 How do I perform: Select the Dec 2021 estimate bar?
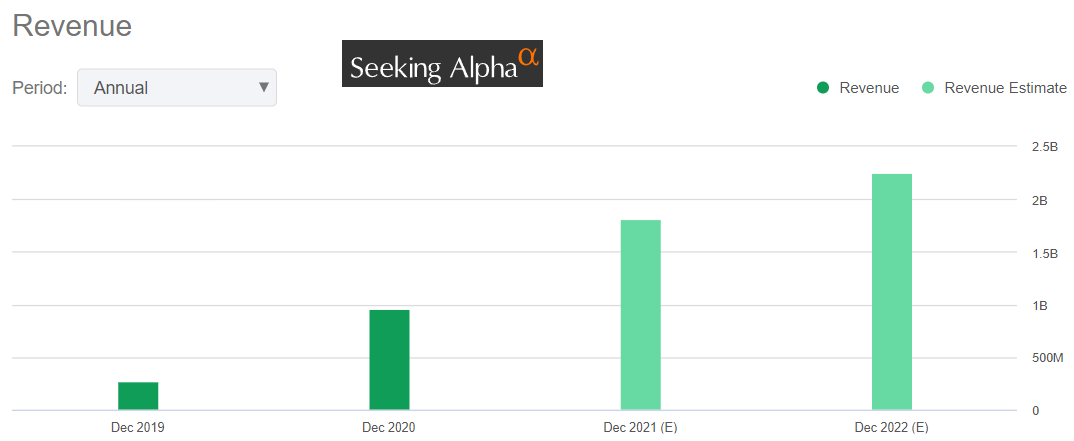click(640, 315)
